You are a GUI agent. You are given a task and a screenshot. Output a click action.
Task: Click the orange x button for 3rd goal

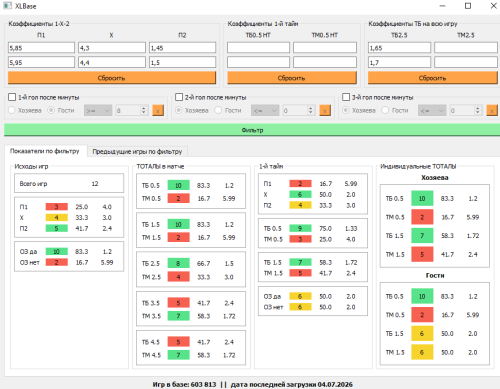coord(492,110)
